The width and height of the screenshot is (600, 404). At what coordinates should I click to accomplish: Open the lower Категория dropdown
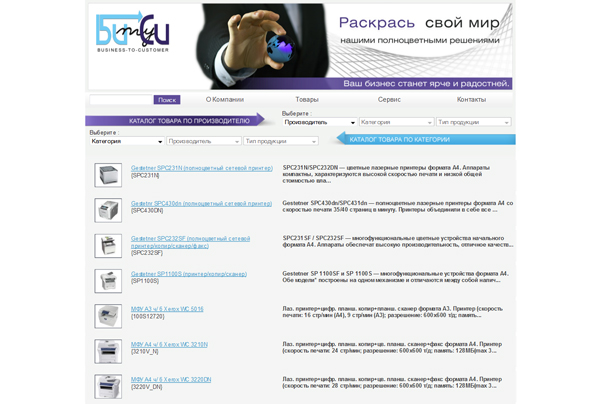127,141
